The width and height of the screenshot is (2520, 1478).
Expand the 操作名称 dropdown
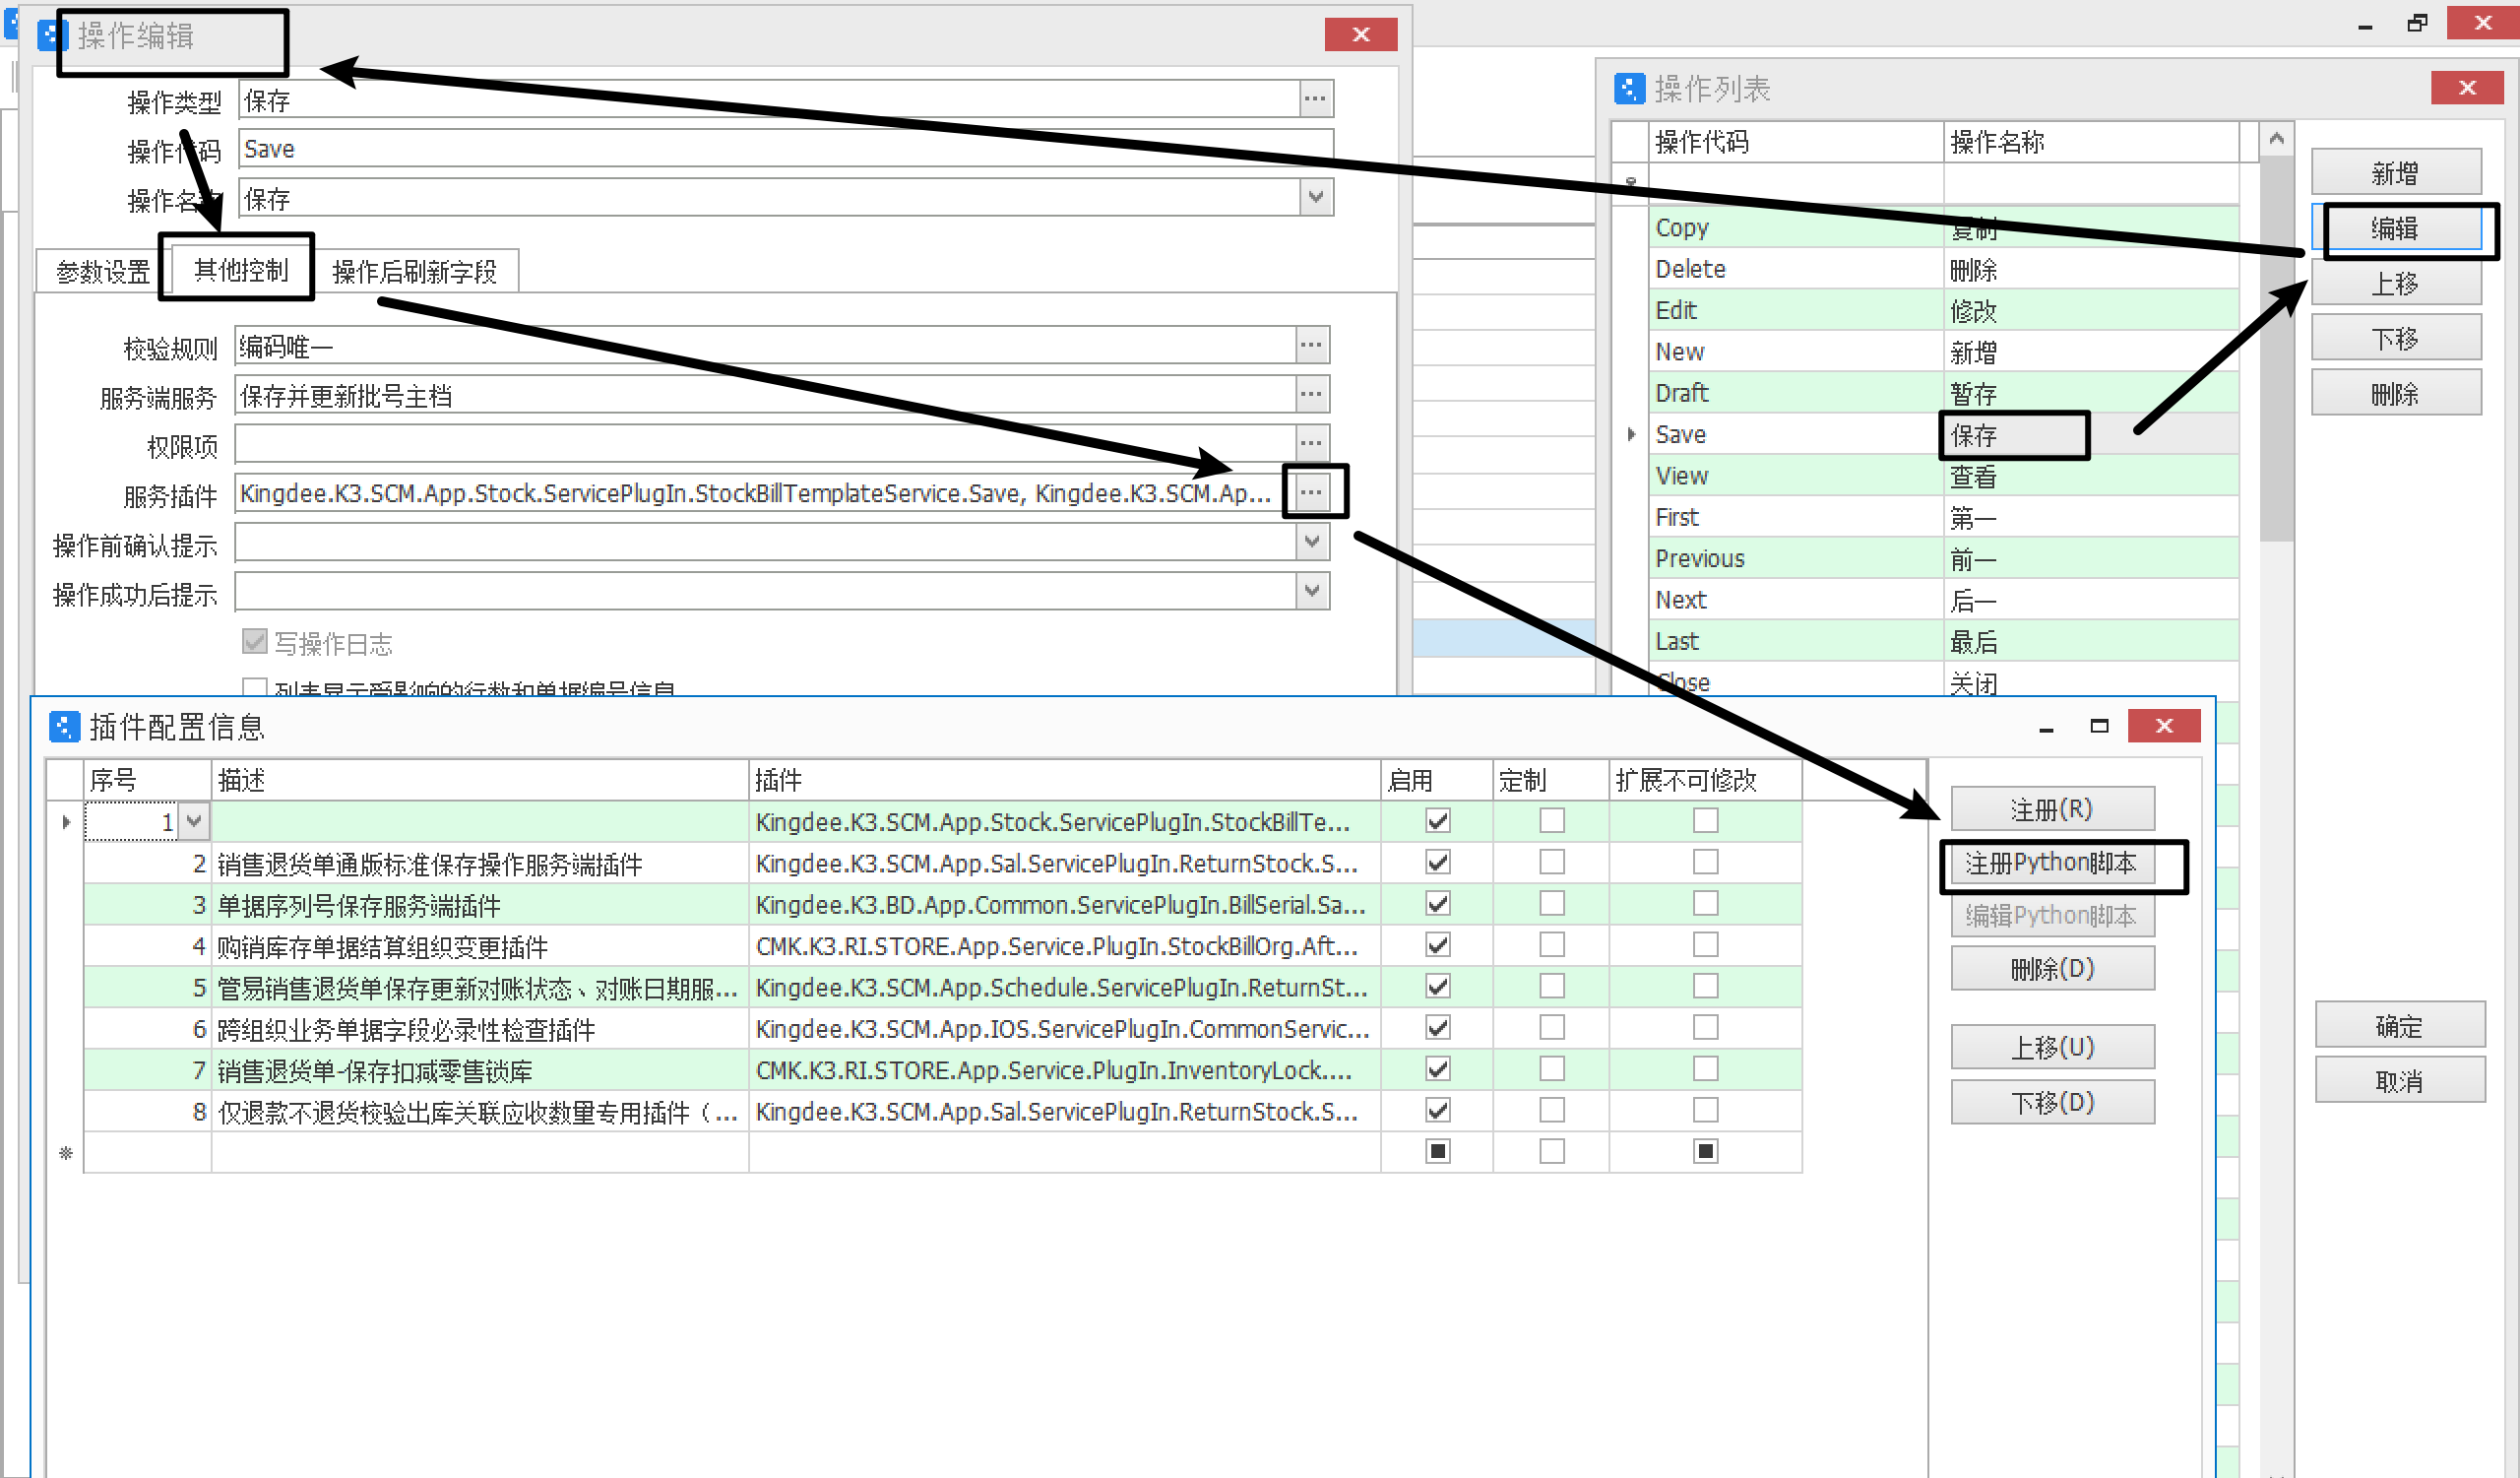(1316, 197)
